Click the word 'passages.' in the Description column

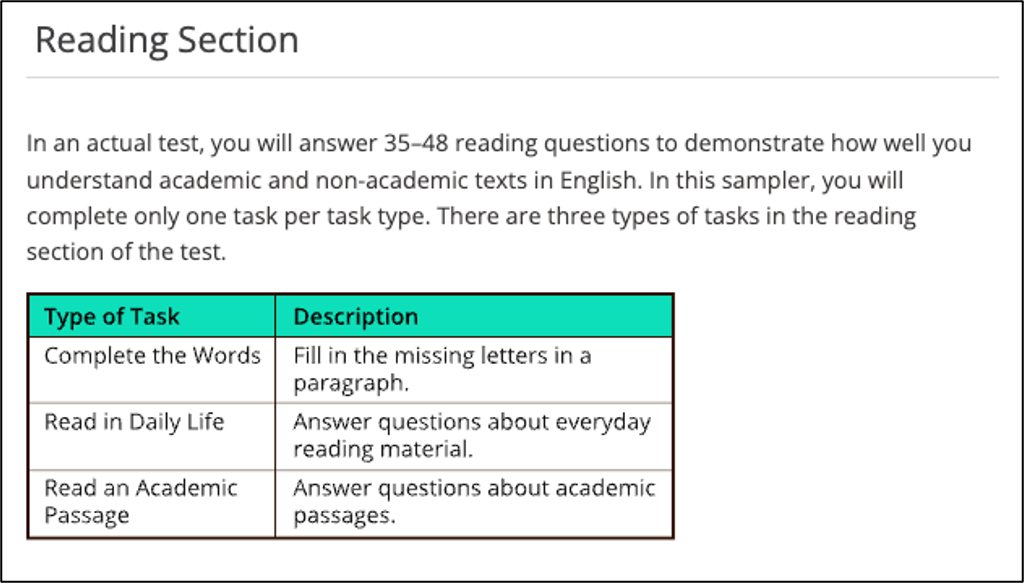pyautogui.click(x=345, y=516)
